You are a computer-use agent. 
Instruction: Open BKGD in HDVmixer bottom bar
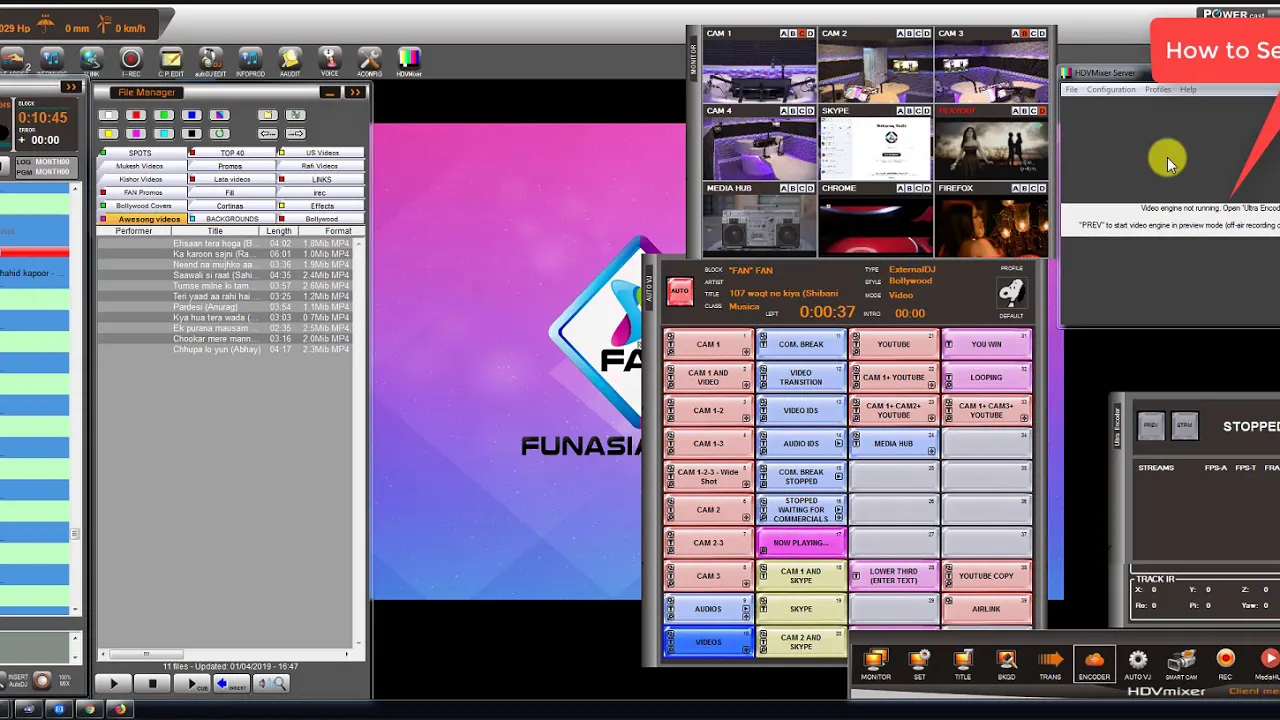[x=1006, y=664]
